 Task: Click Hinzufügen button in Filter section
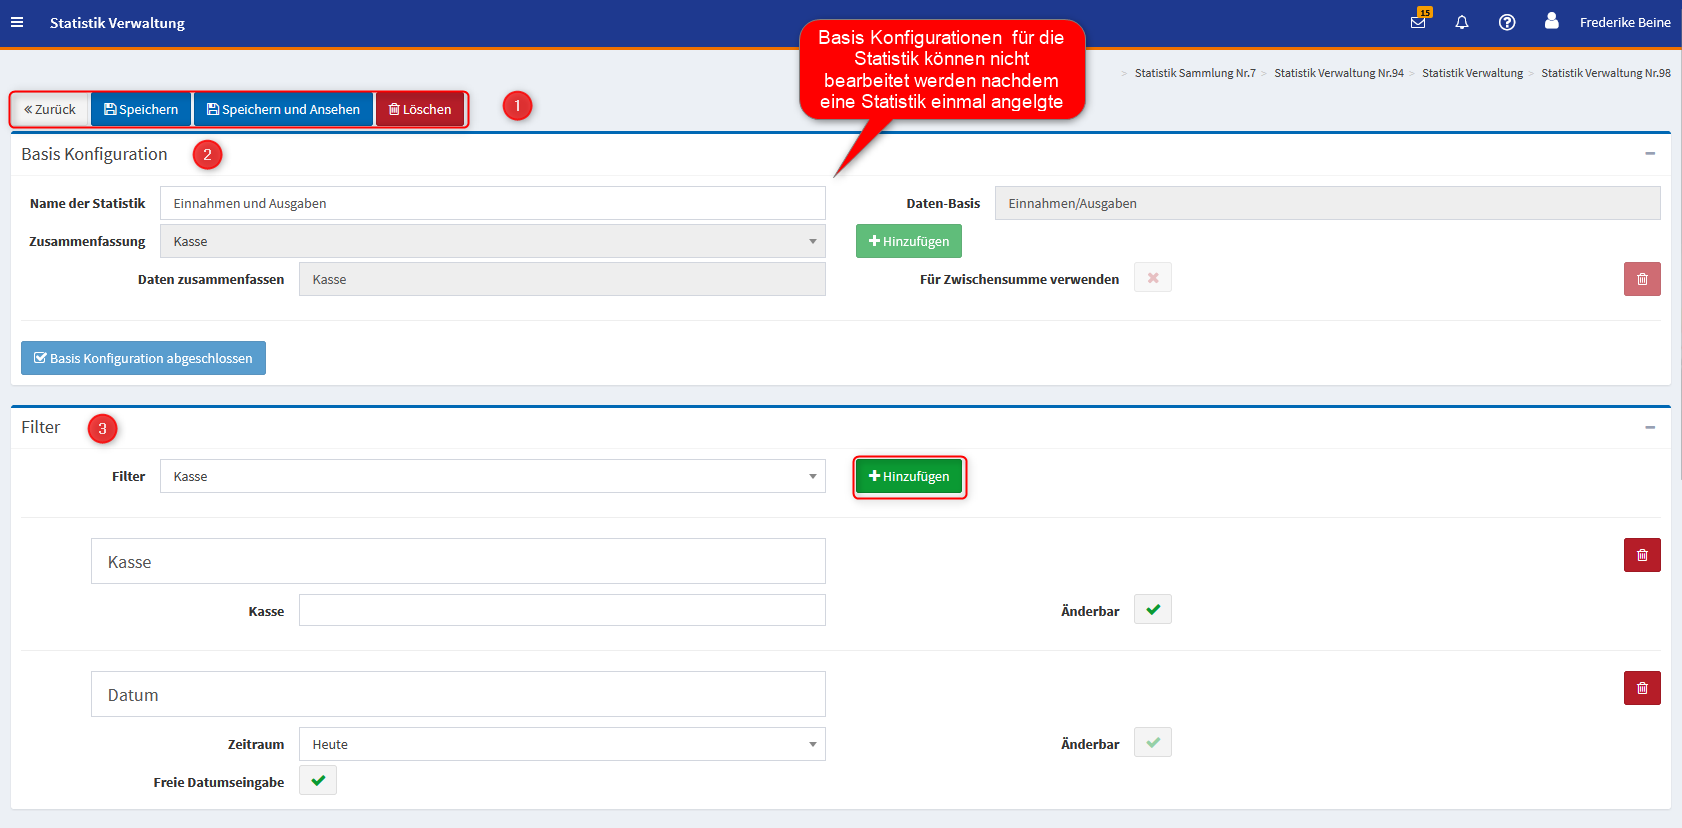(909, 477)
